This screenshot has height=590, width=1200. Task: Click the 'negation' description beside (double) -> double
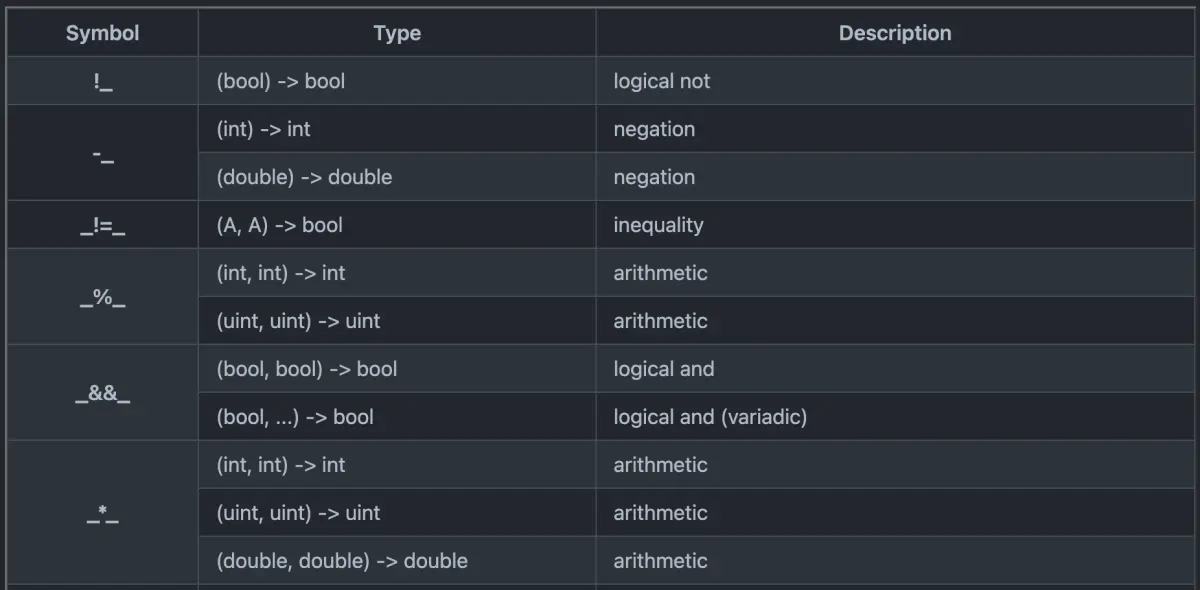click(x=654, y=177)
